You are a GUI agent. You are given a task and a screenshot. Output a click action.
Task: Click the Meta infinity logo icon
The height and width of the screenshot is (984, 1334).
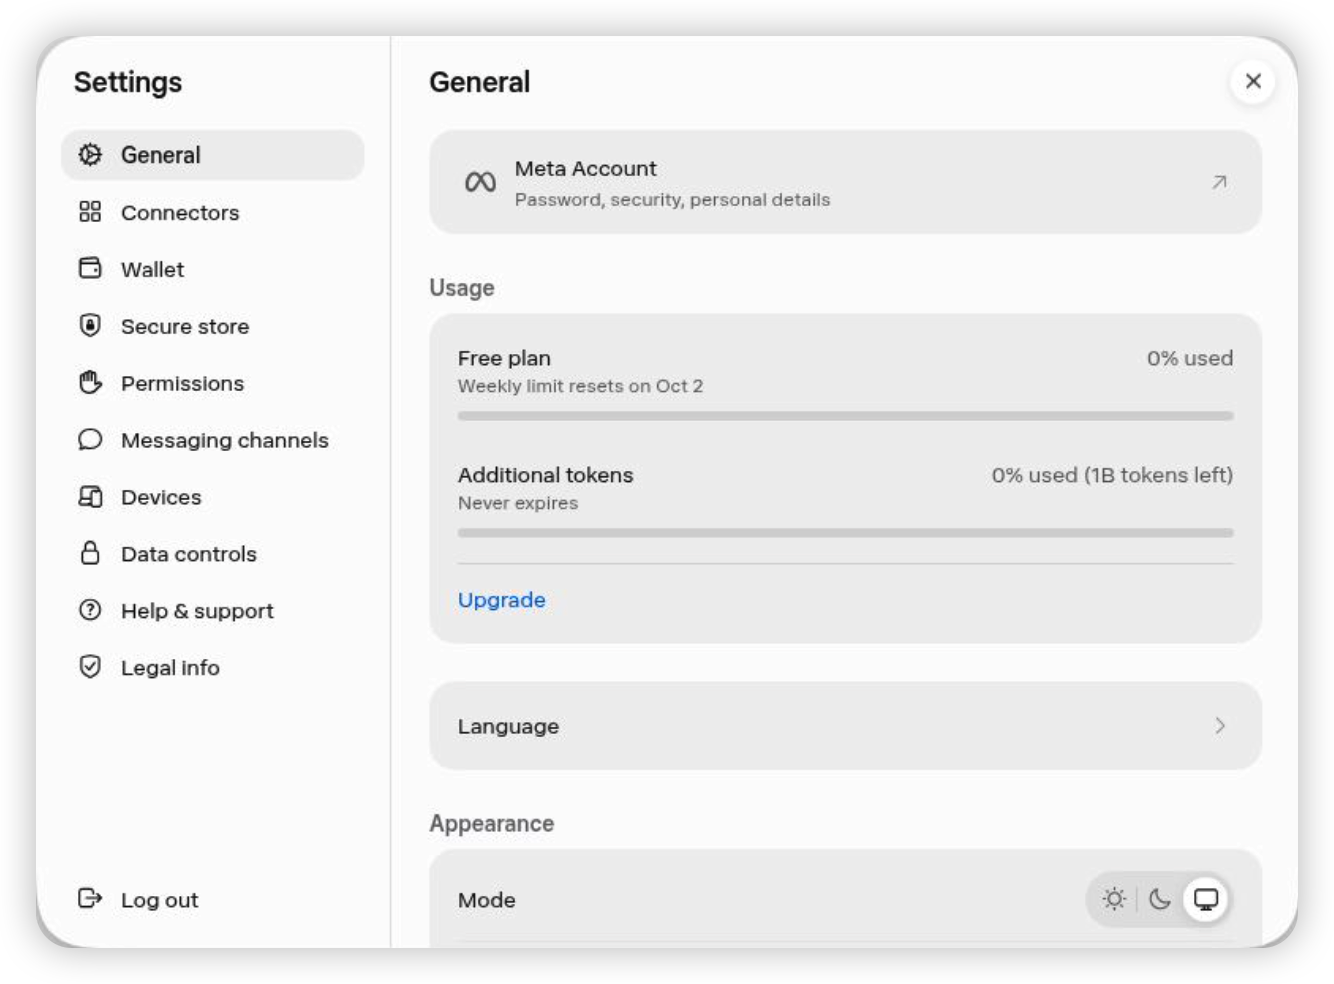pos(480,182)
